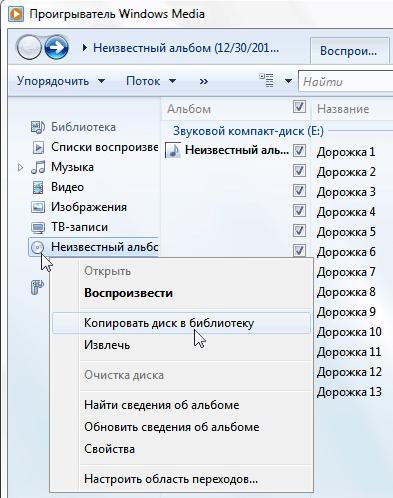
Task: Click the Найти search field
Action: click(x=346, y=81)
